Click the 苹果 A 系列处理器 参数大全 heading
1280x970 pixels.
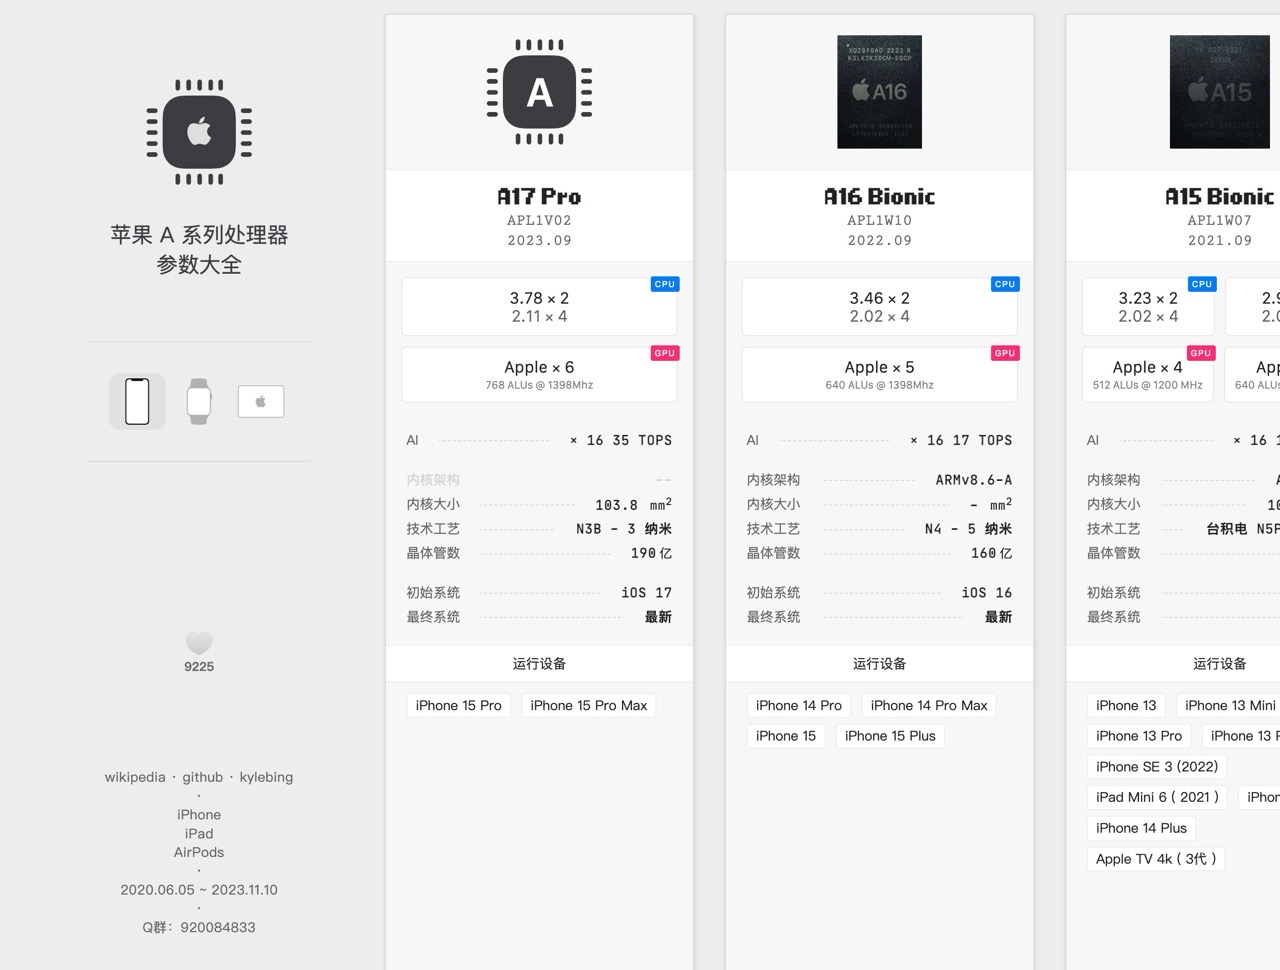pyautogui.click(x=199, y=250)
